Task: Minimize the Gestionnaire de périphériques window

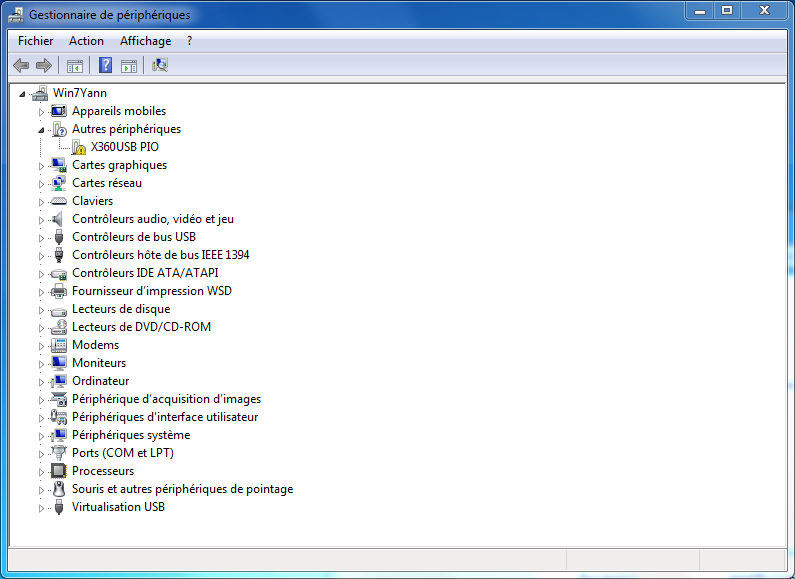Action: [700, 11]
